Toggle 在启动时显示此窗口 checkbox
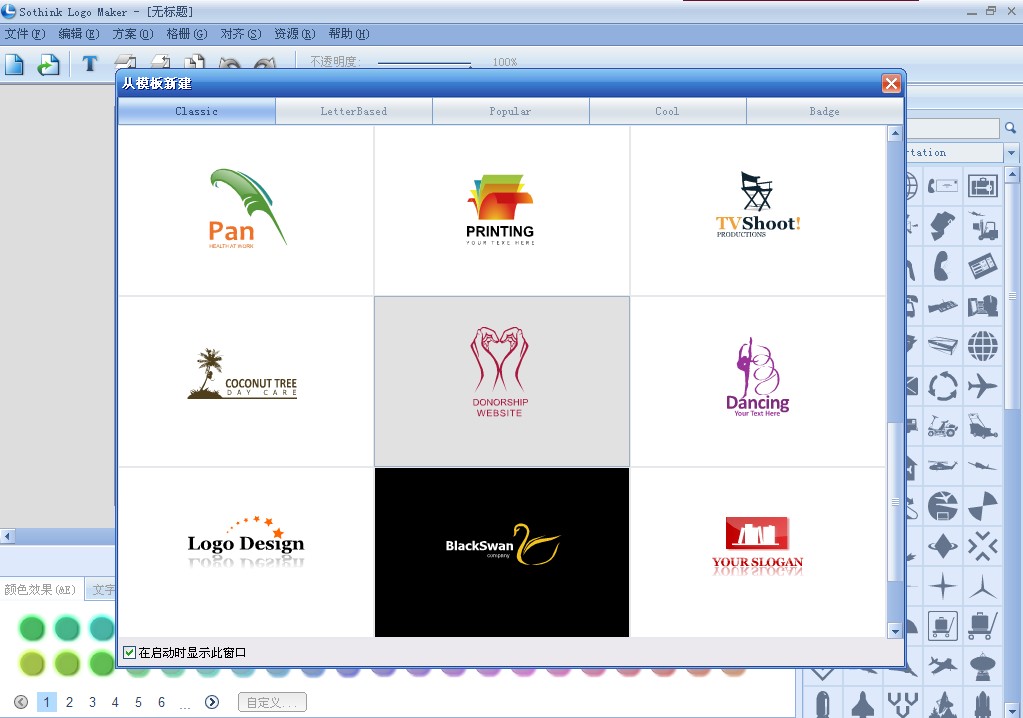Screen dimensions: 1023x718 (129, 652)
